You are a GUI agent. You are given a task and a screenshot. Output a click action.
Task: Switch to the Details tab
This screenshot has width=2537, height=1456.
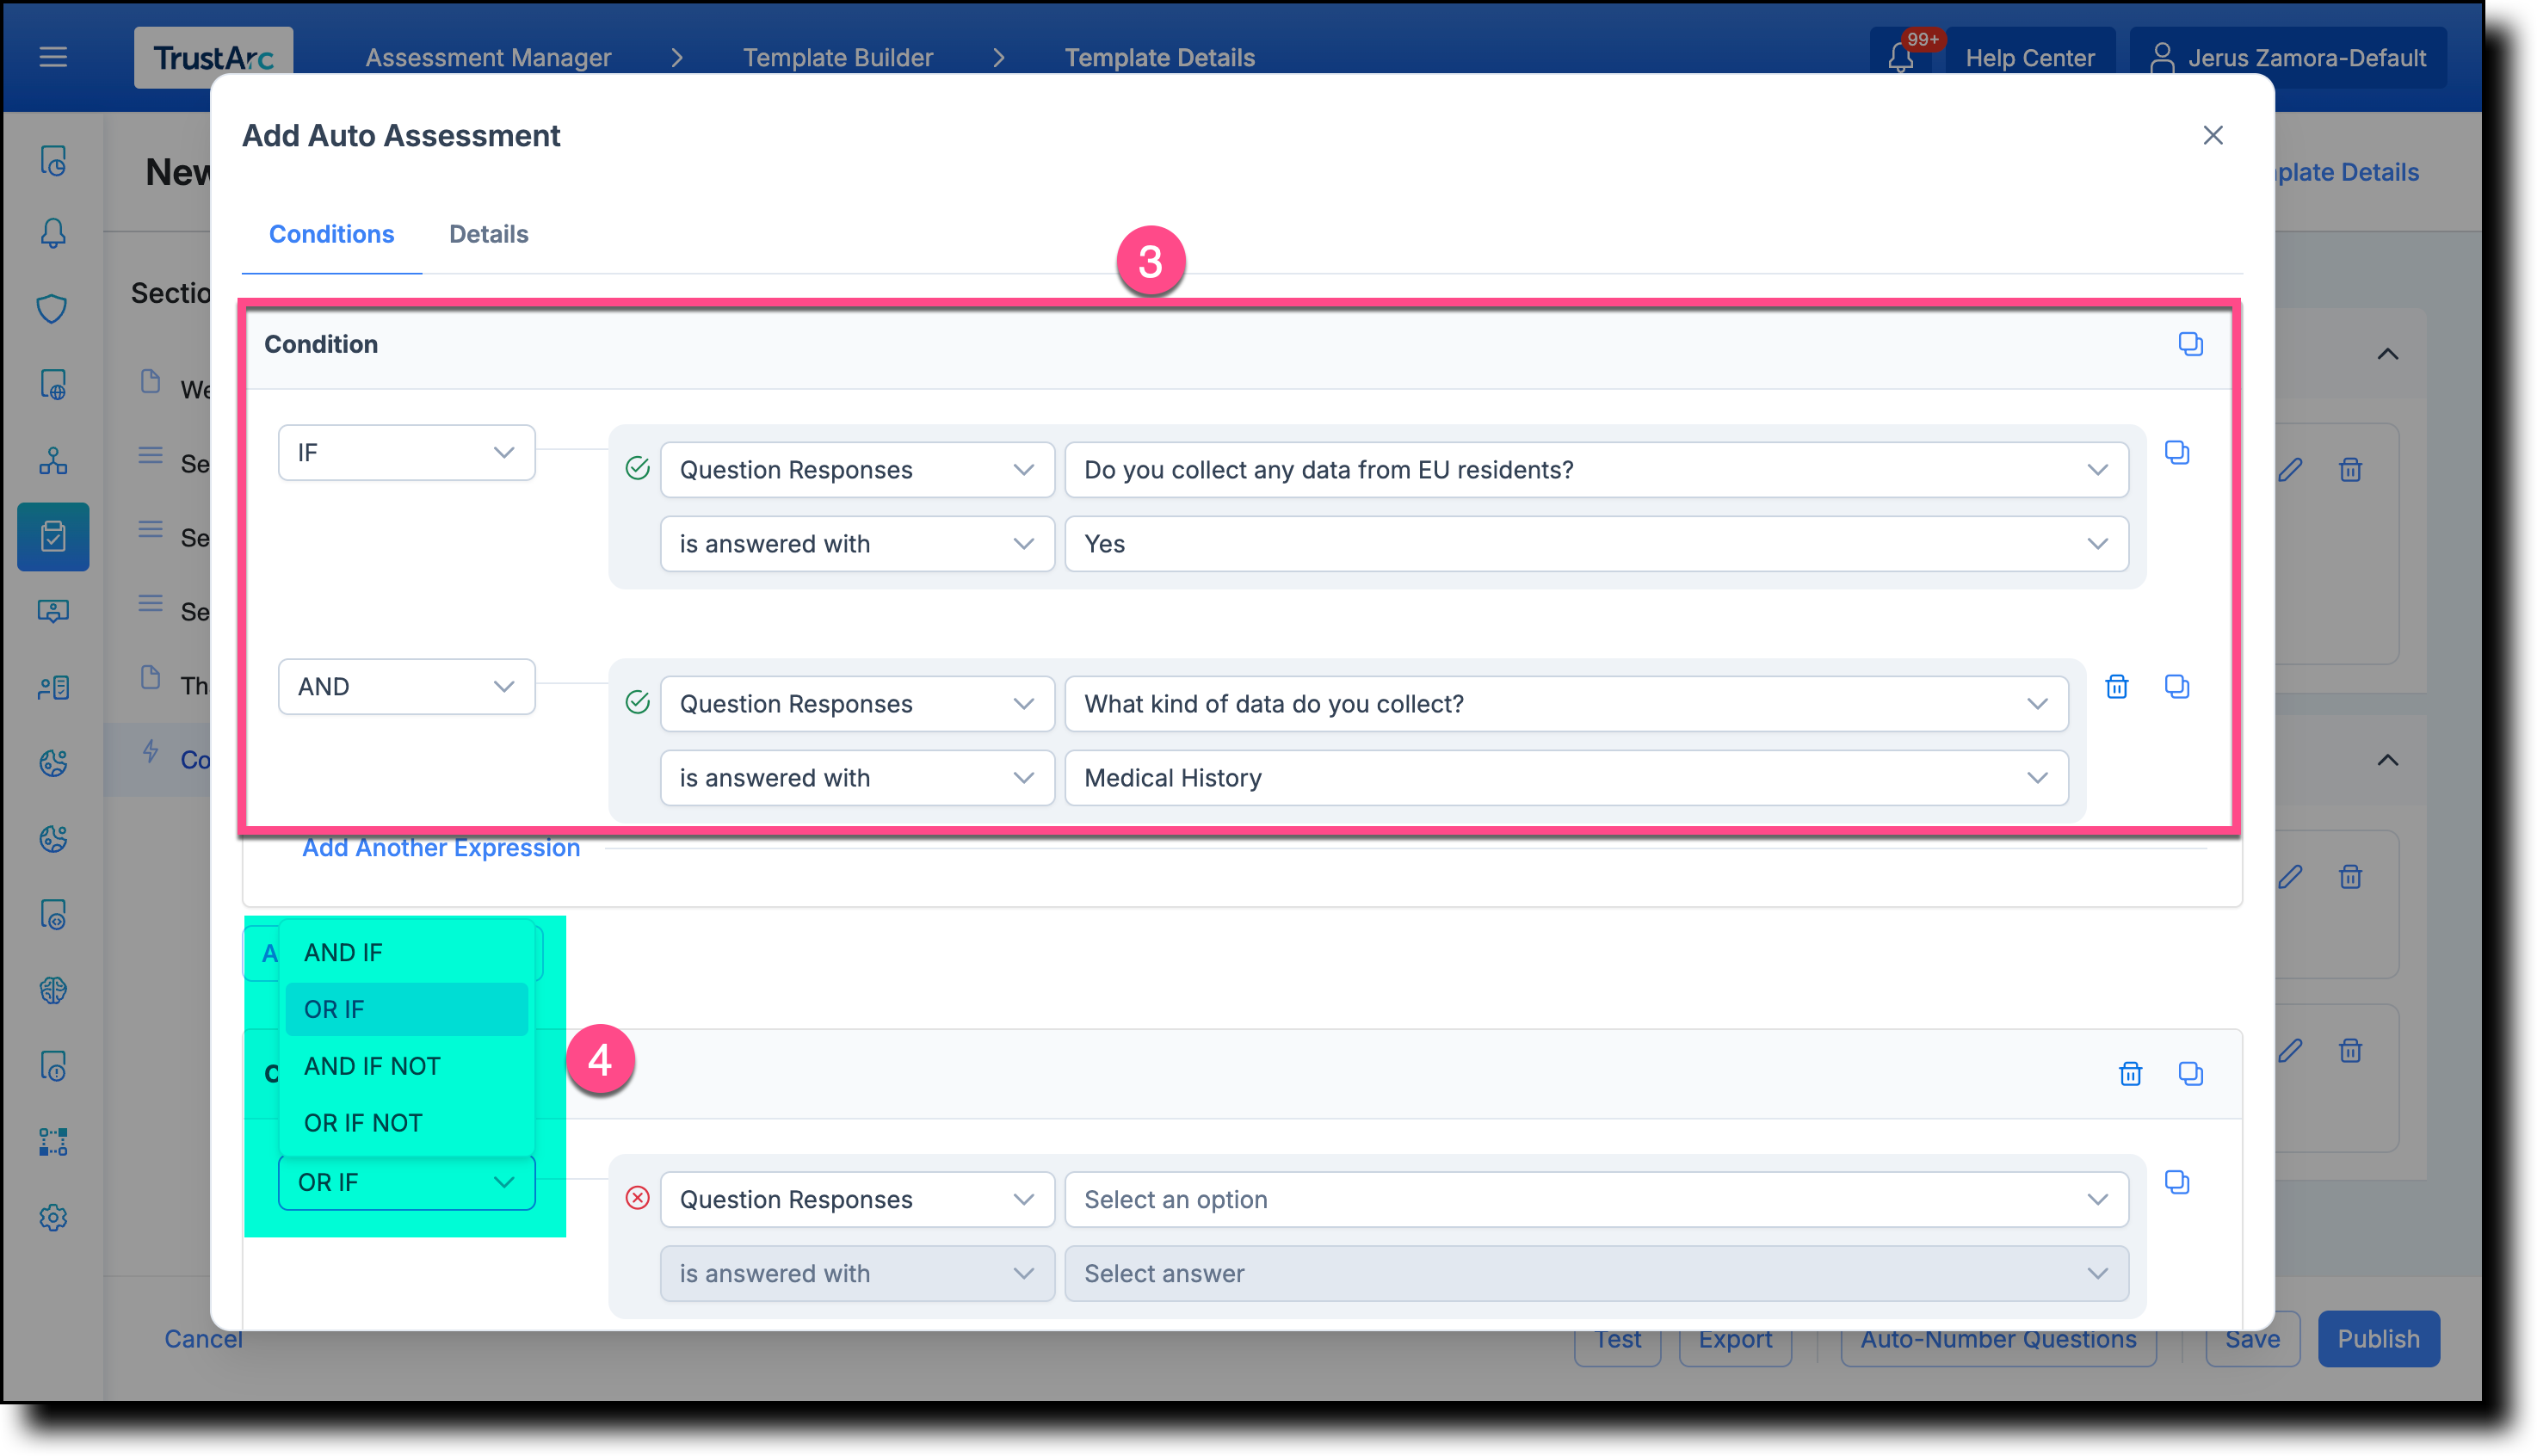[488, 234]
